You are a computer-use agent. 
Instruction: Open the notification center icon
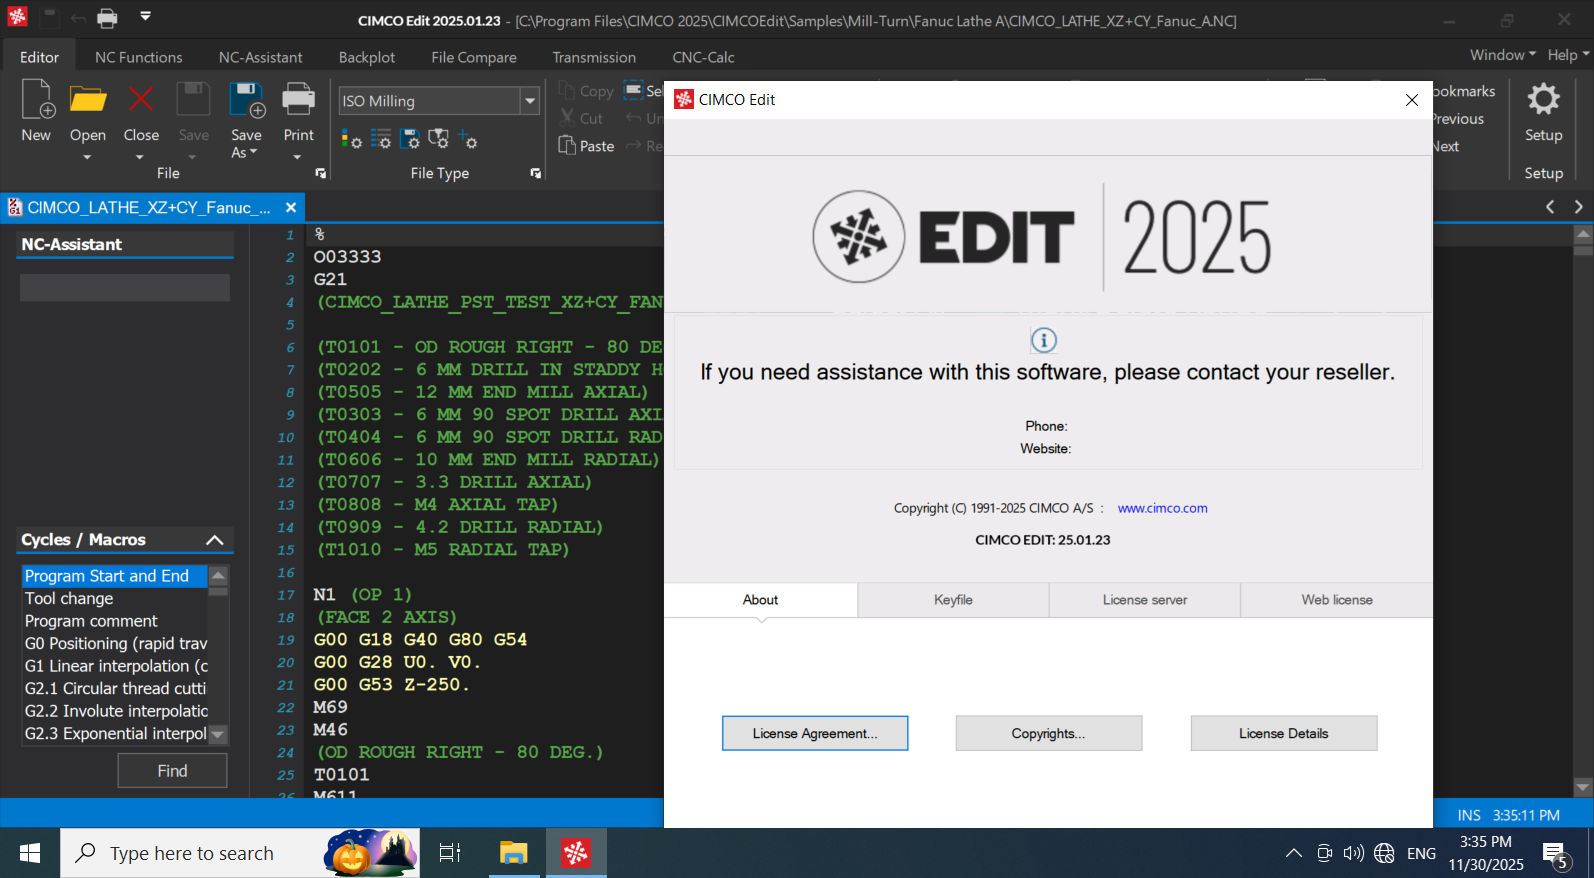pyautogui.click(x=1555, y=854)
